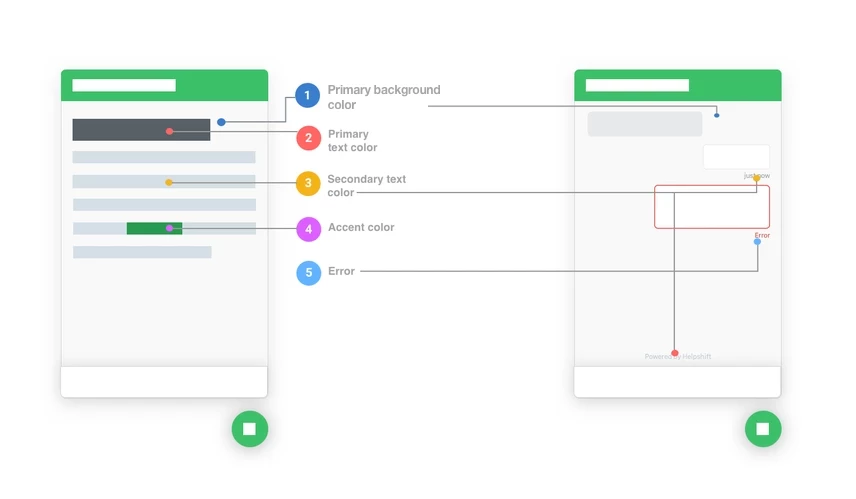Click the bottom input field of right widget
Image resolution: width=856 pixels, height=499 pixels.
click(x=677, y=381)
